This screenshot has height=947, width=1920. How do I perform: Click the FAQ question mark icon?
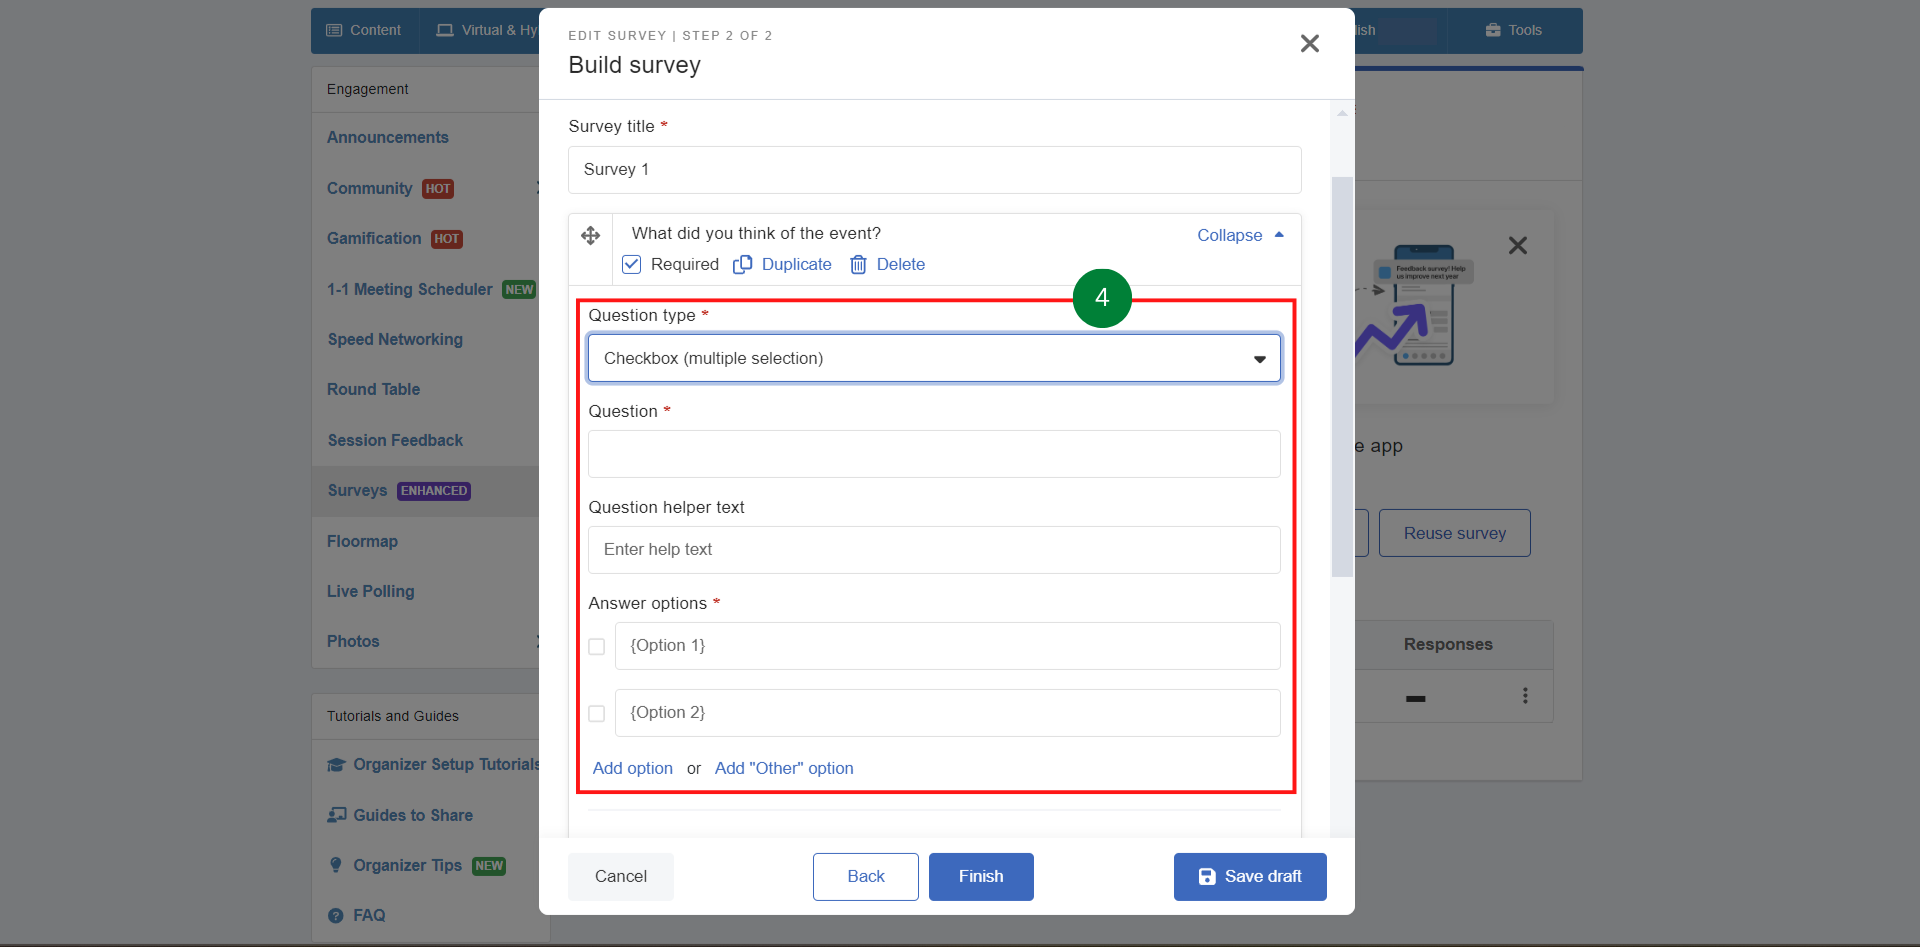[x=336, y=916]
